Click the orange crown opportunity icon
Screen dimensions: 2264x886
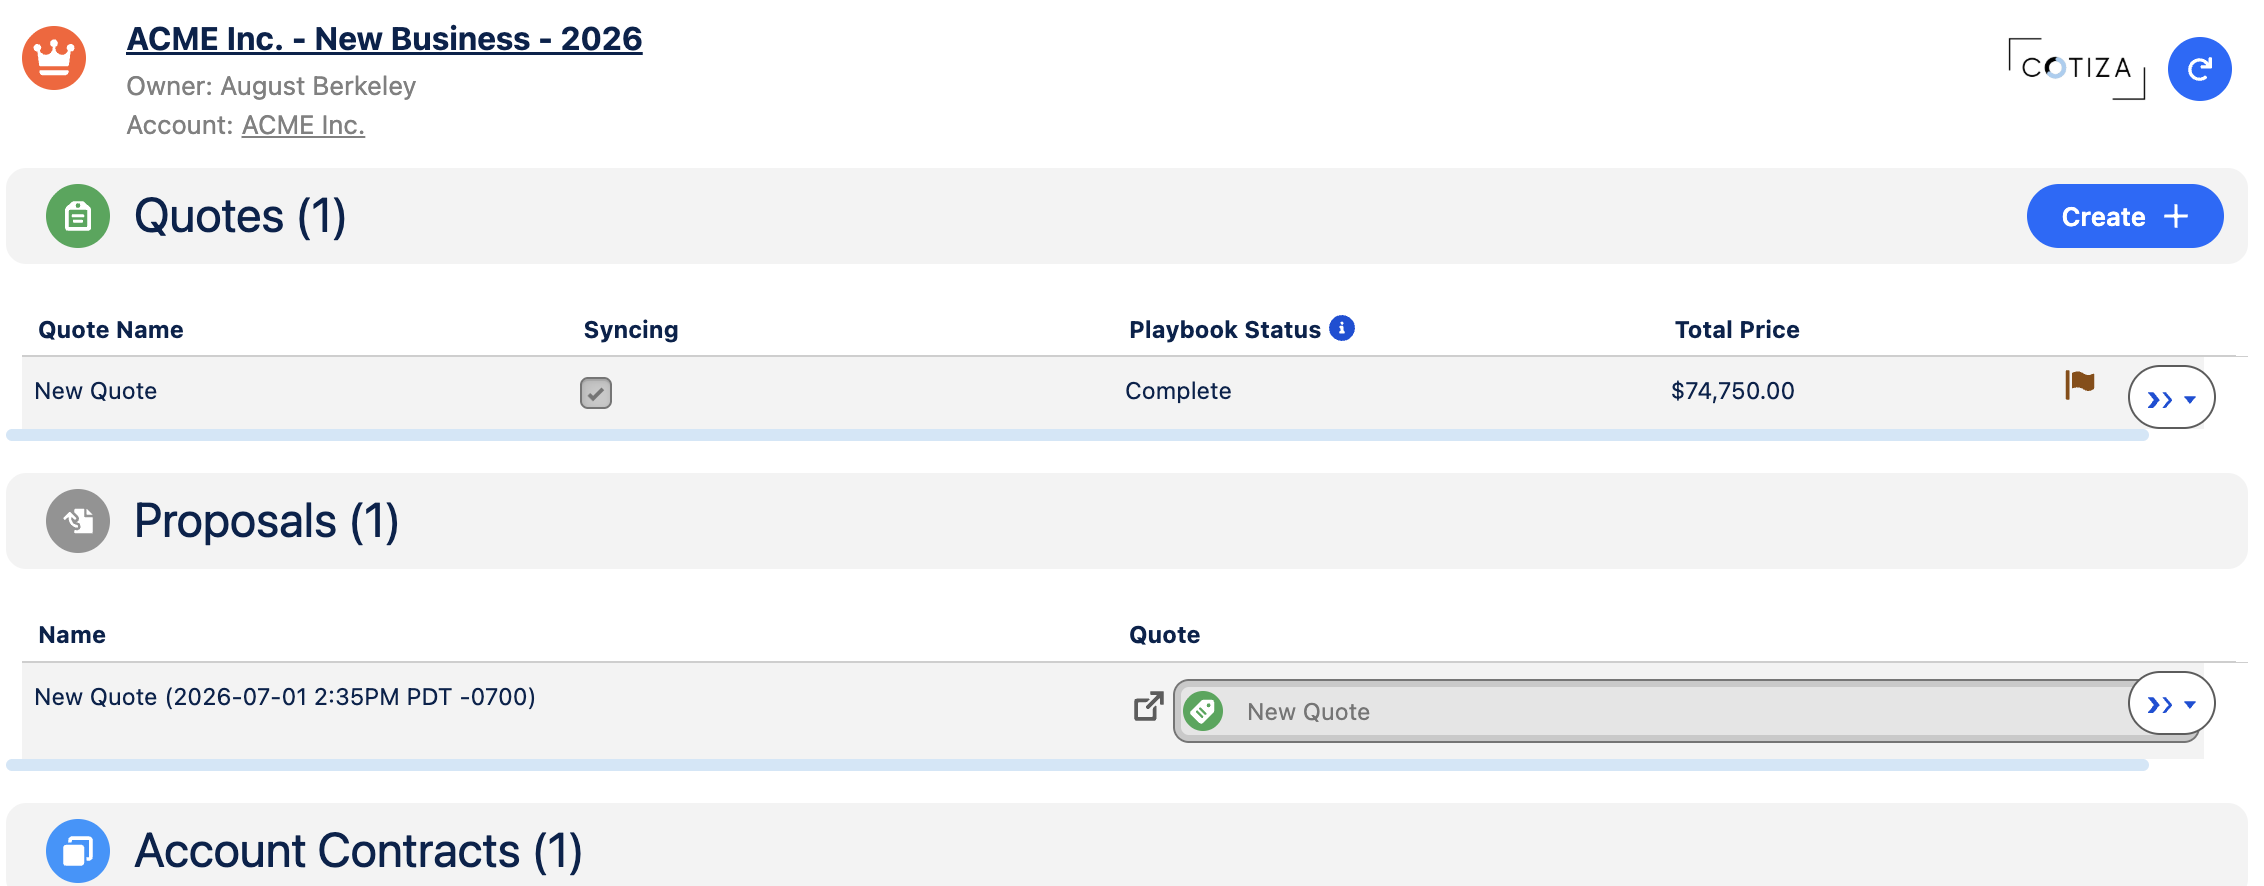coord(54,58)
